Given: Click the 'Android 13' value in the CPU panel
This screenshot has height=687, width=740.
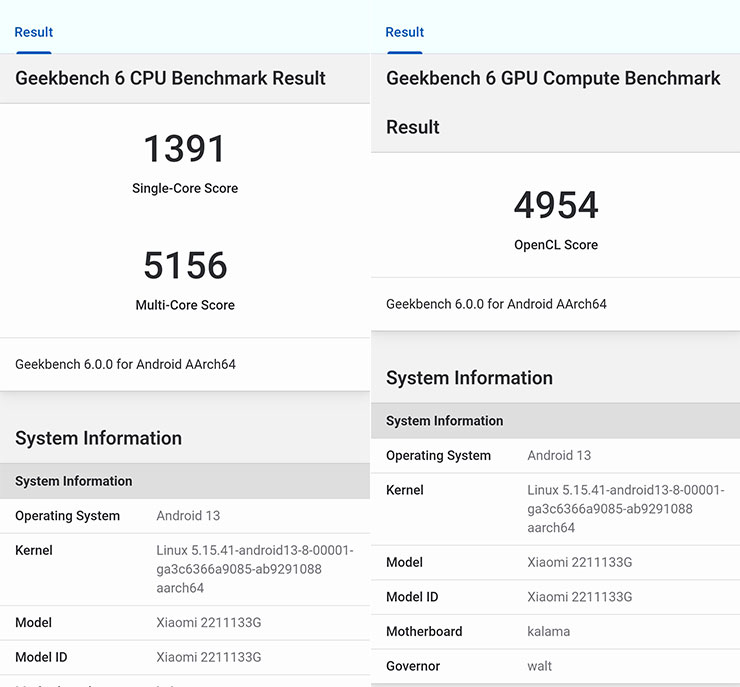Looking at the screenshot, I should [x=188, y=516].
